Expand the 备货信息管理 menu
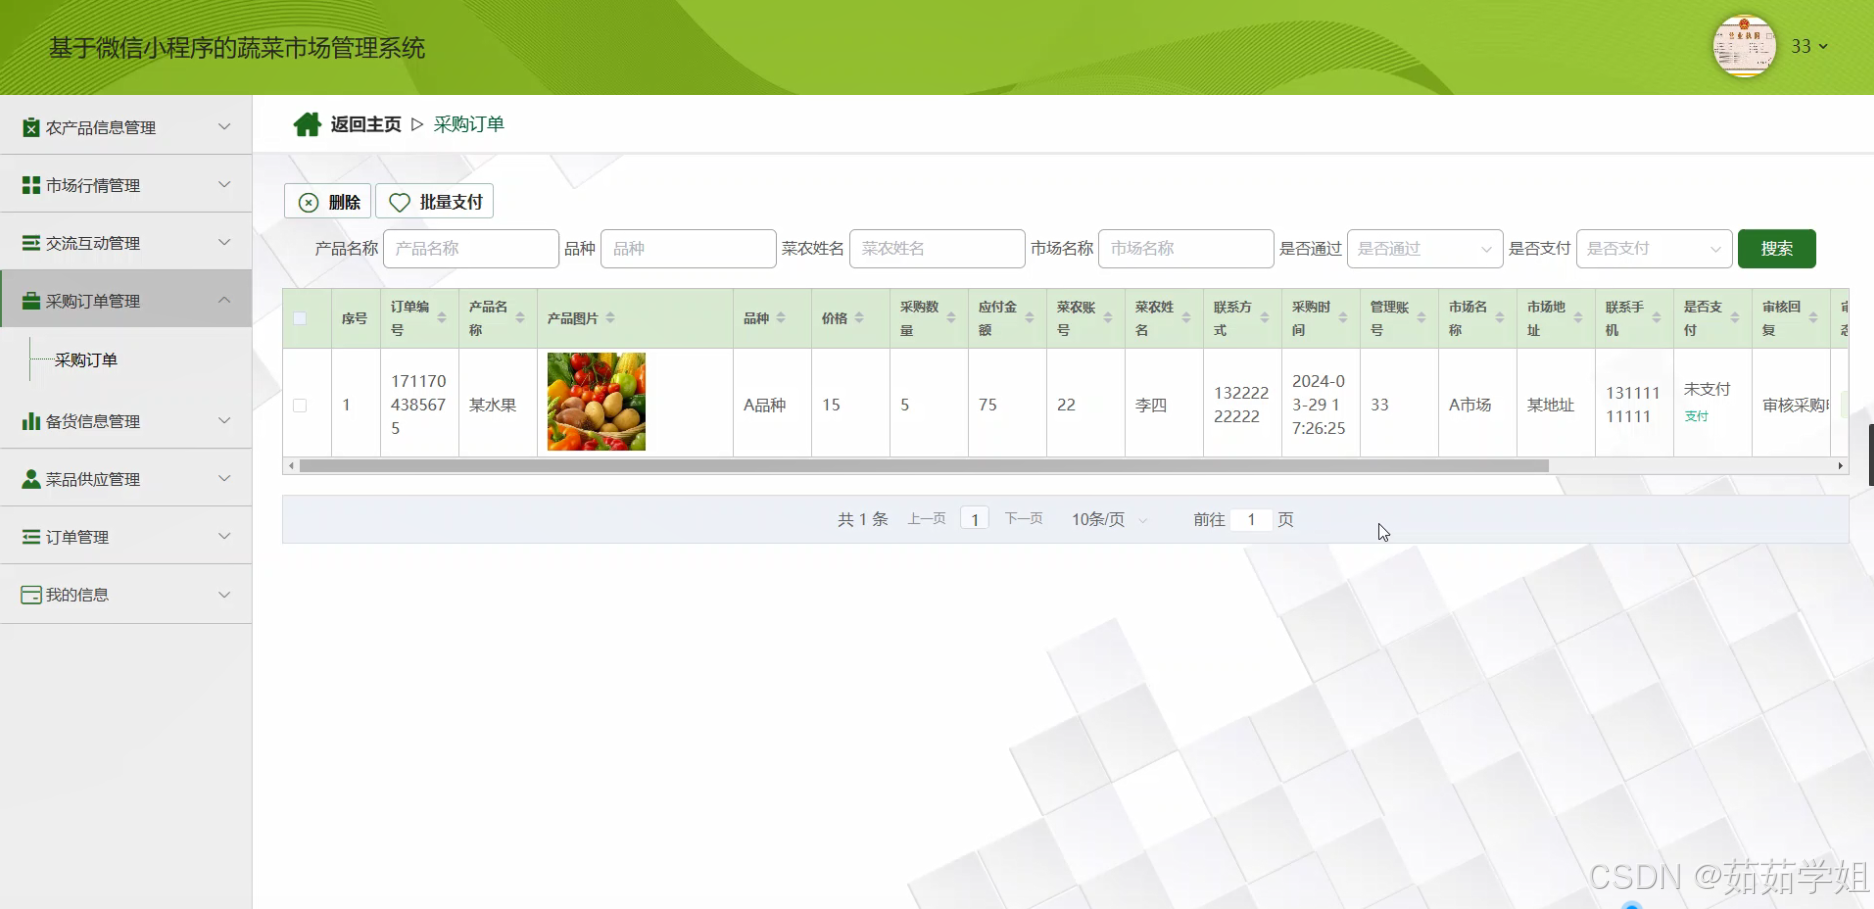The width and height of the screenshot is (1874, 909). click(224, 421)
